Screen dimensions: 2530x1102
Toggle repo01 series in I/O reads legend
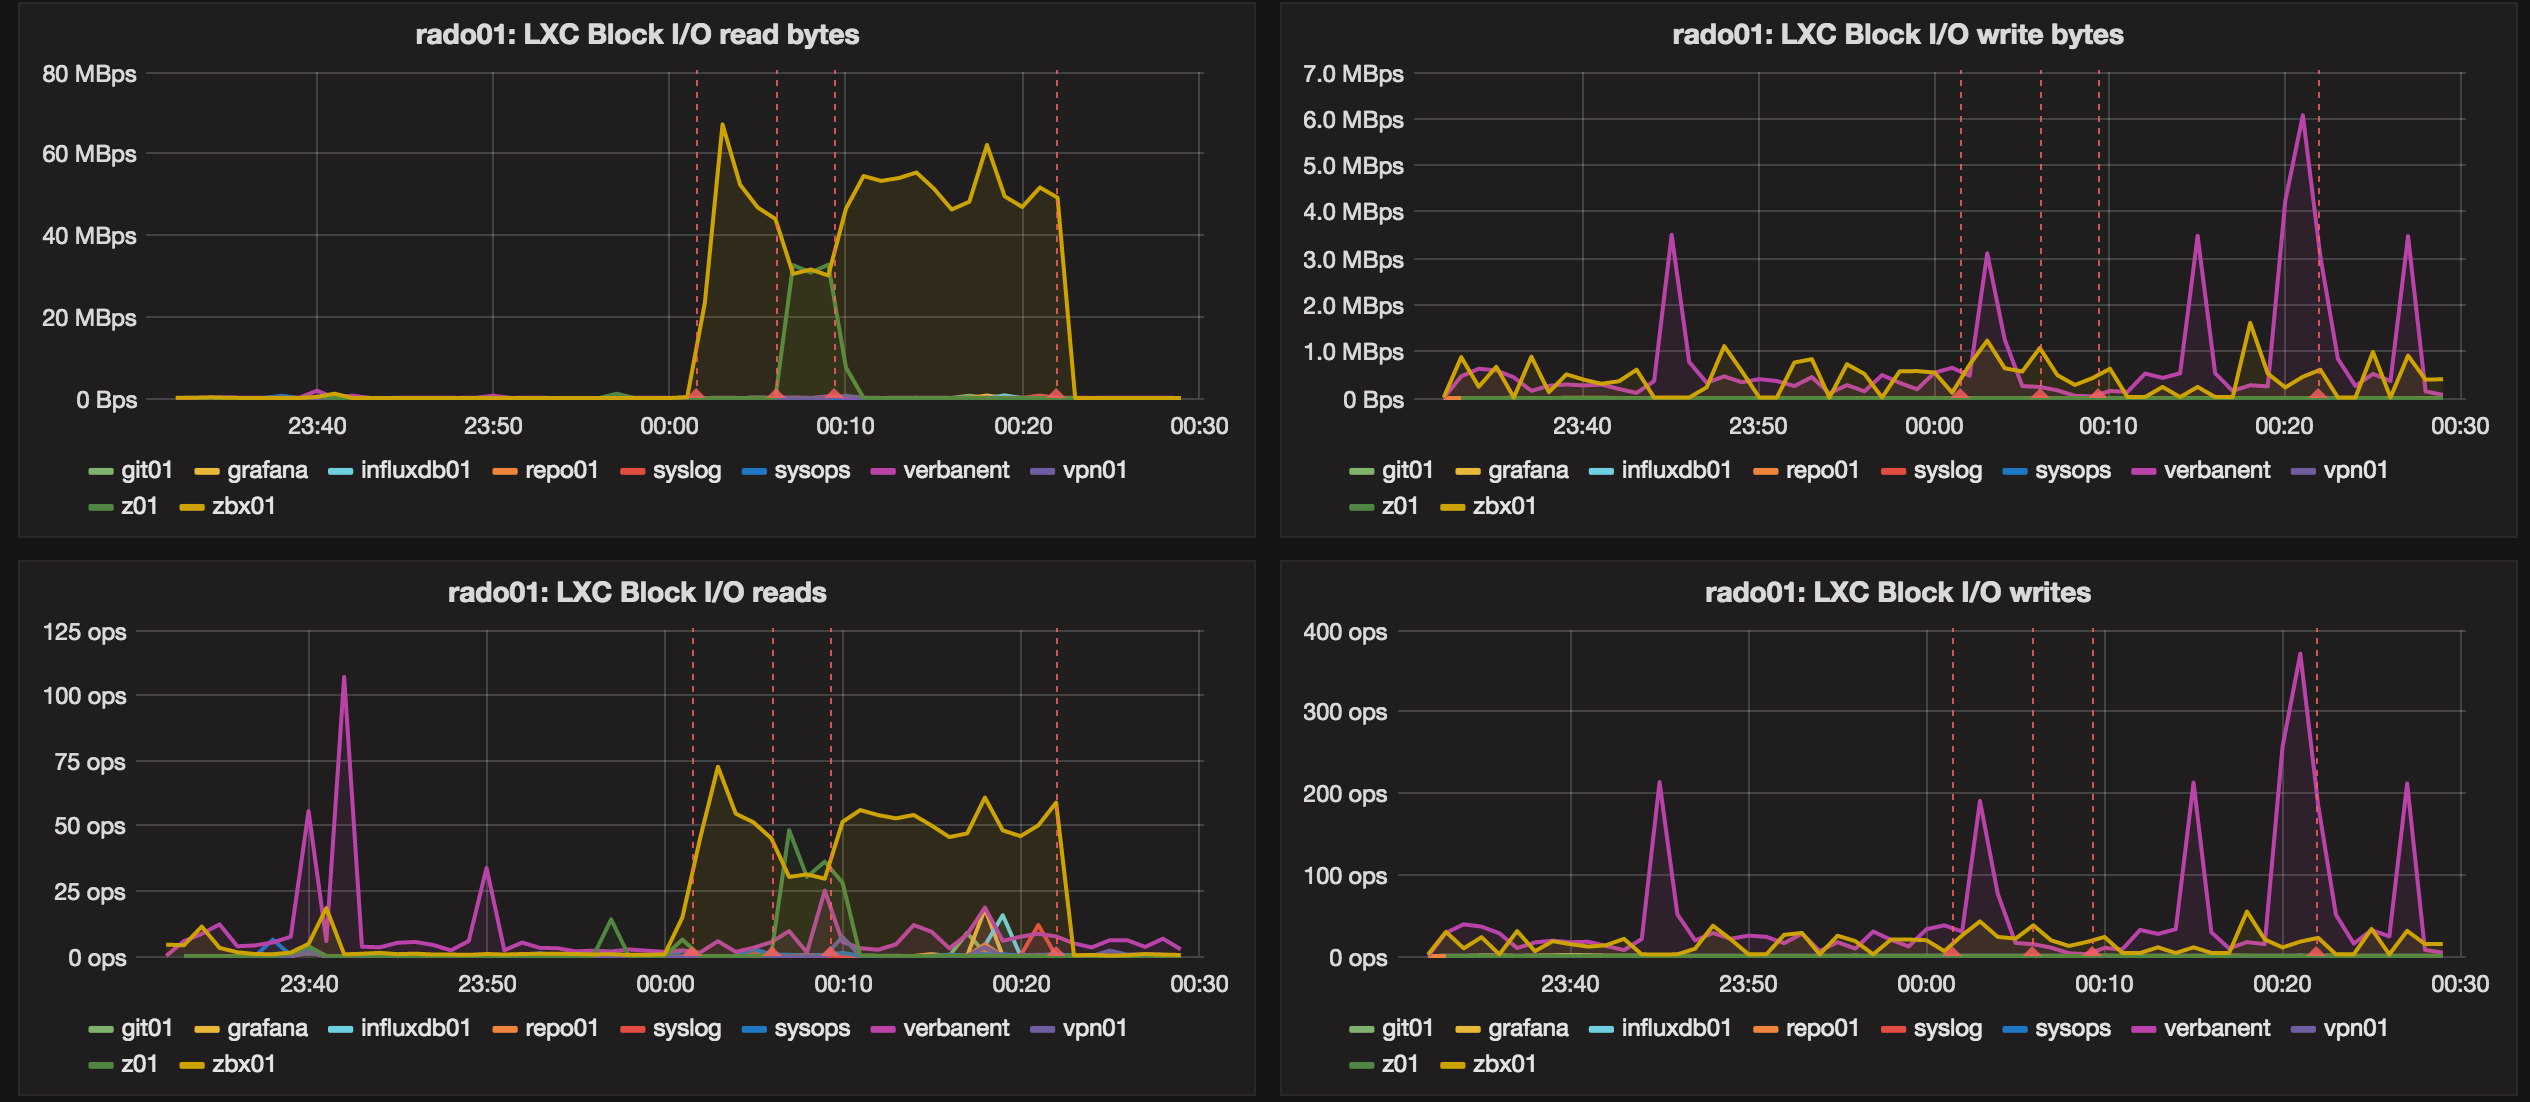point(561,1028)
